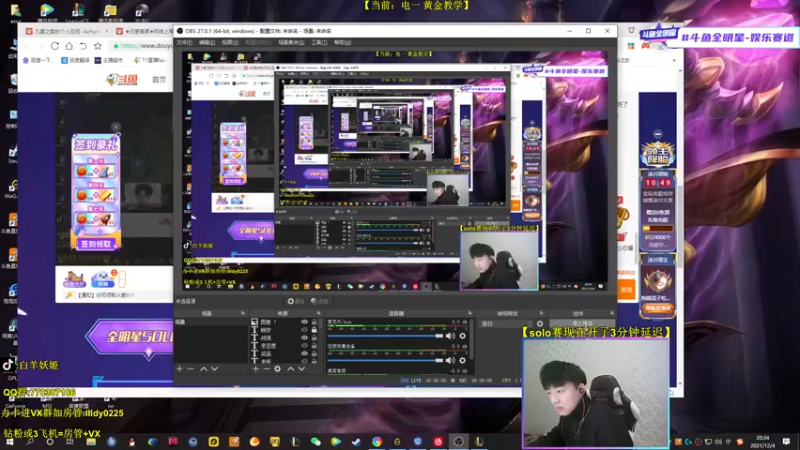Mute the second mixer channel speaker icon
800x450 pixels.
click(450, 360)
